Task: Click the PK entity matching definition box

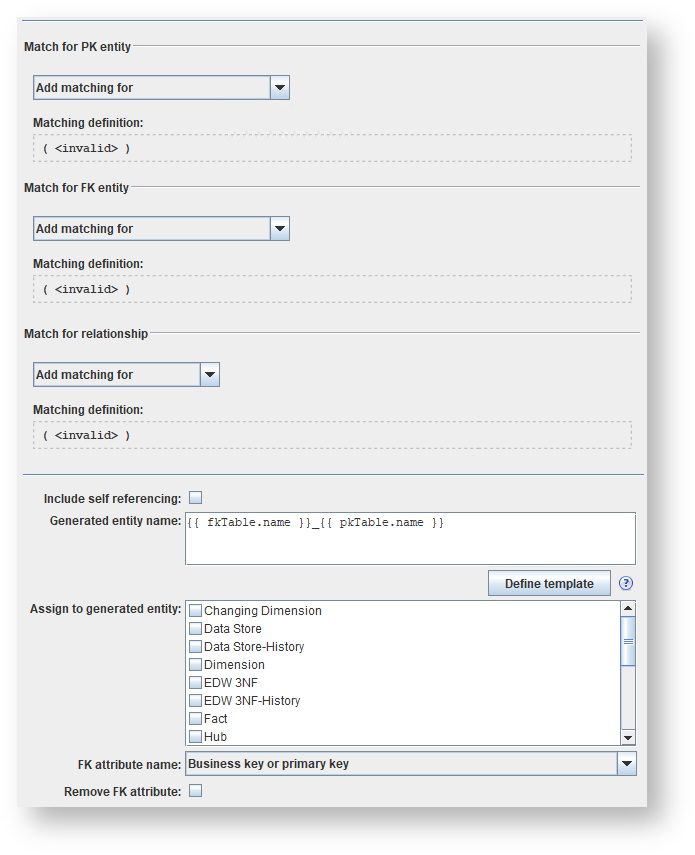Action: (332, 148)
